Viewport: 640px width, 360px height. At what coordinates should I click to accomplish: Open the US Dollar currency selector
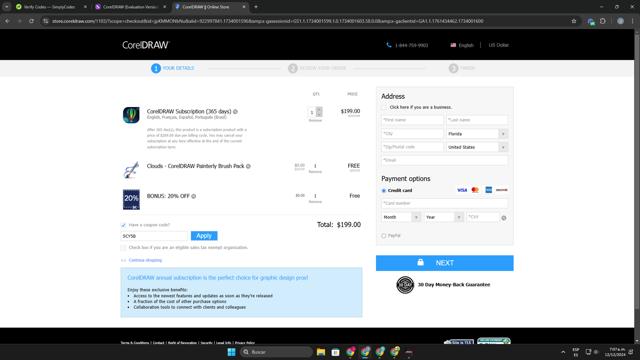click(499, 45)
